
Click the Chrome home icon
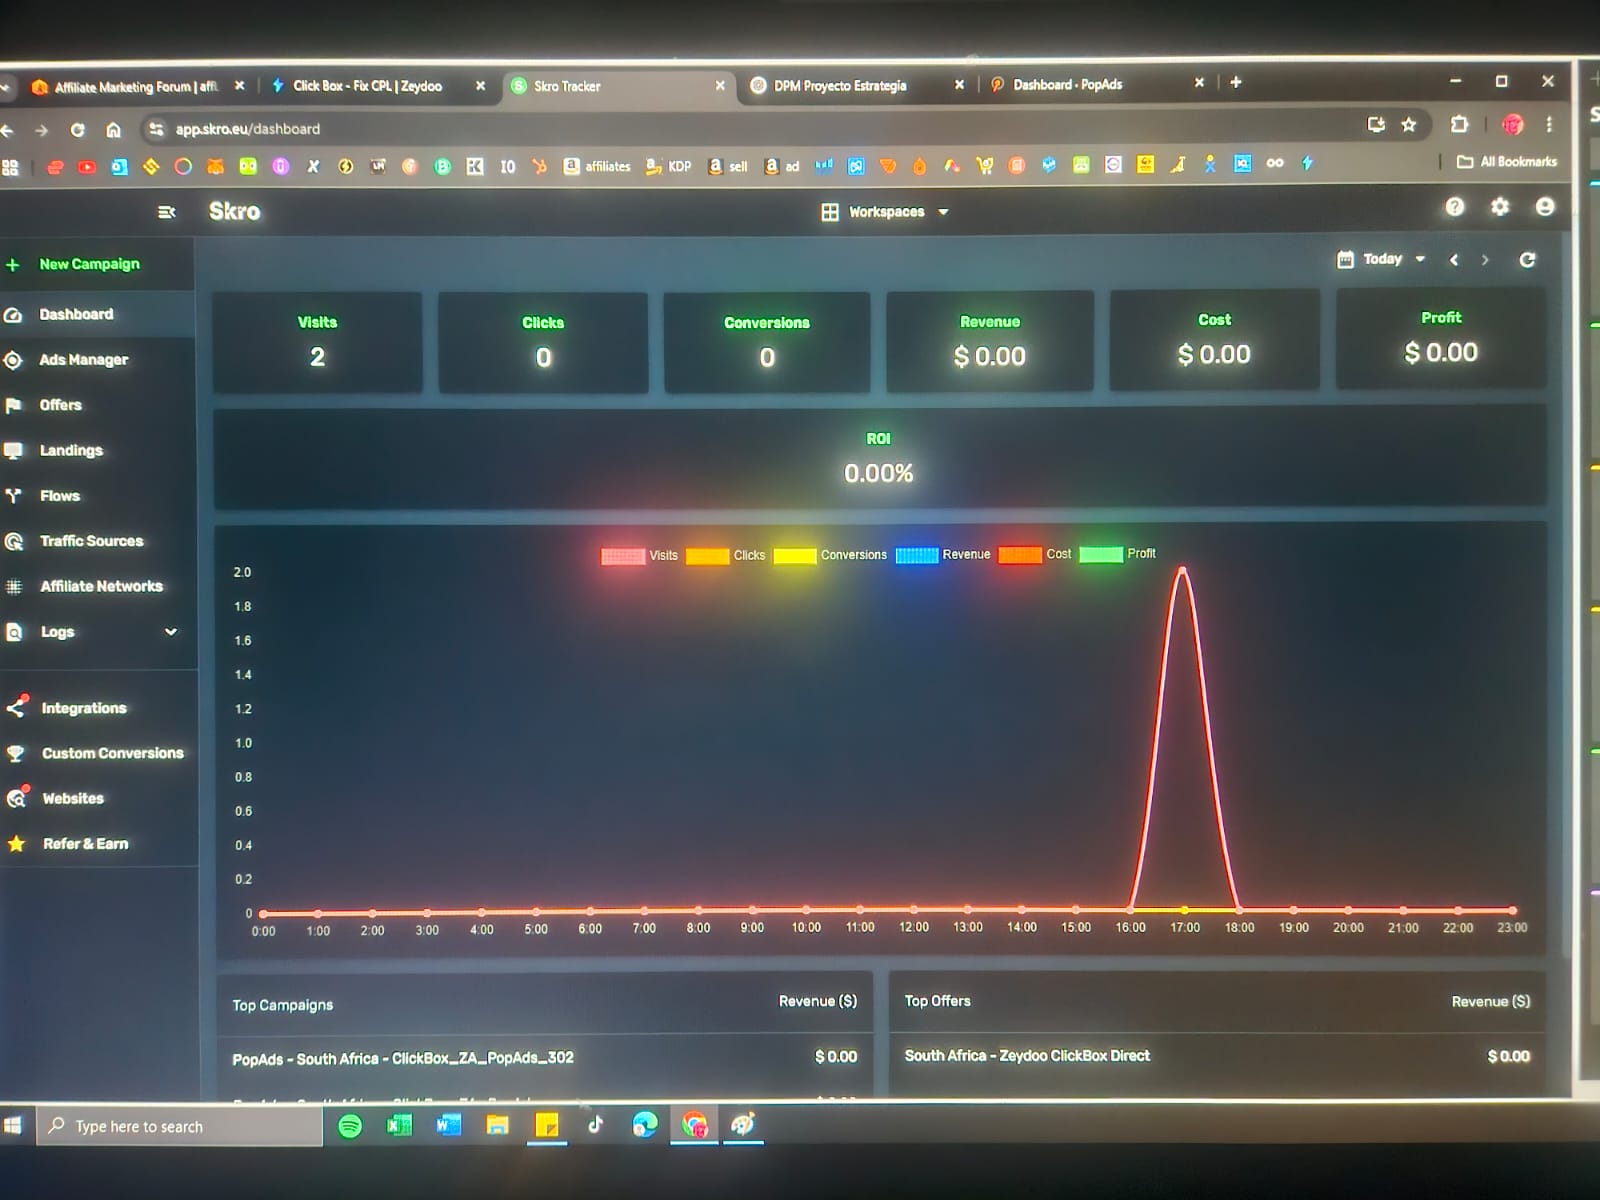coord(113,130)
